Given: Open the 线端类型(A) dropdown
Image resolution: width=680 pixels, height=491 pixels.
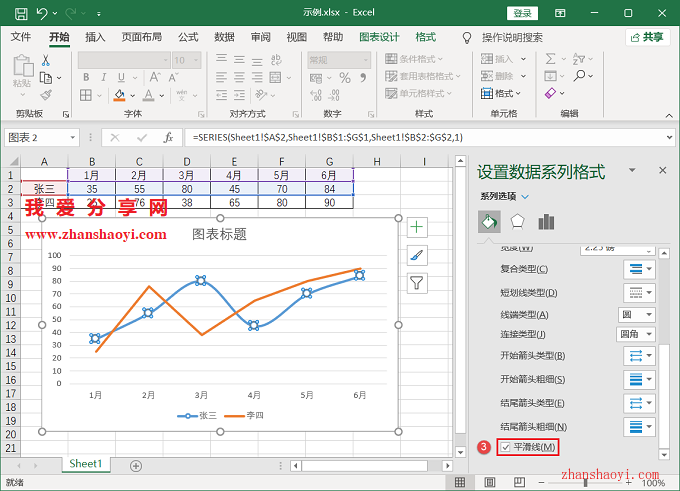Looking at the screenshot, I should (x=637, y=314).
